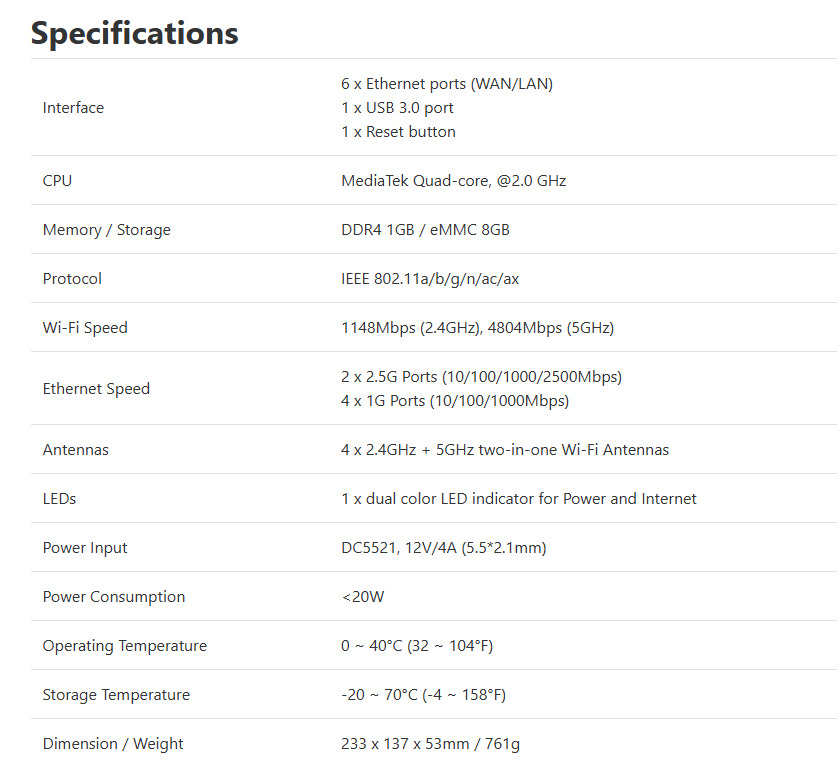This screenshot has height=764, width=837.
Task: Click the "<20W" power consumption value
Action: point(362,597)
